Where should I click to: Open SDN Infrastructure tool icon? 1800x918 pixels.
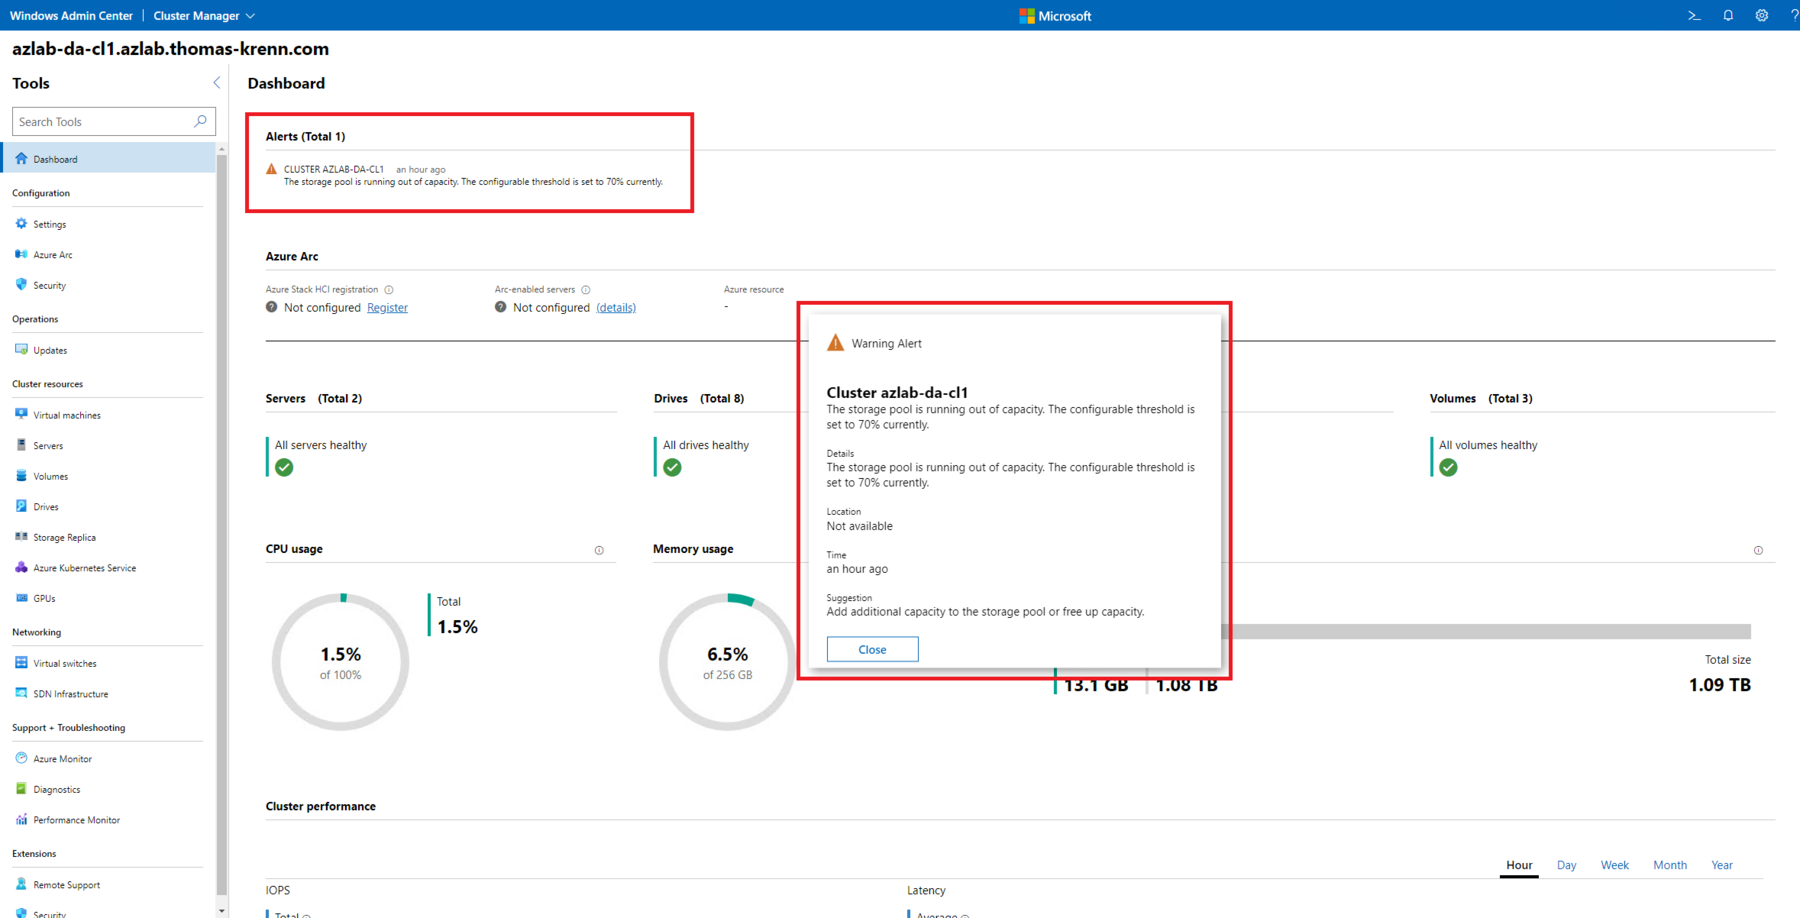(x=21, y=693)
